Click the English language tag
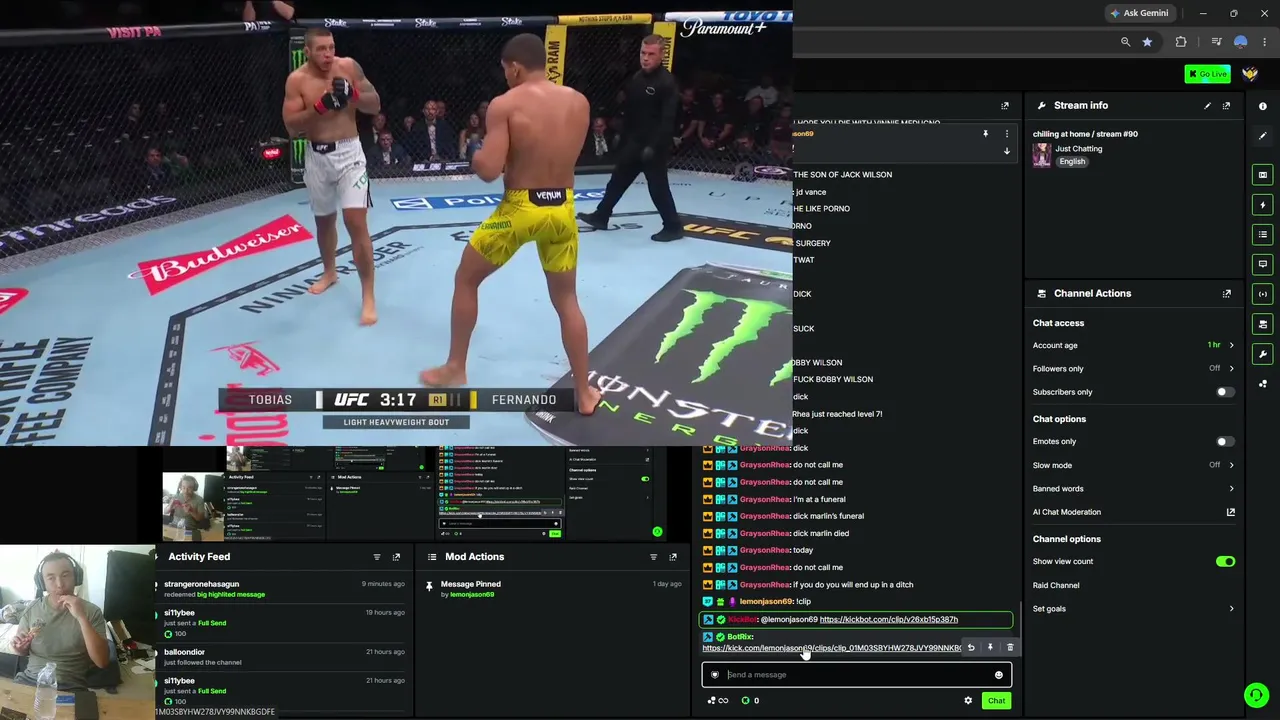Viewport: 1280px width, 720px height. click(1072, 162)
